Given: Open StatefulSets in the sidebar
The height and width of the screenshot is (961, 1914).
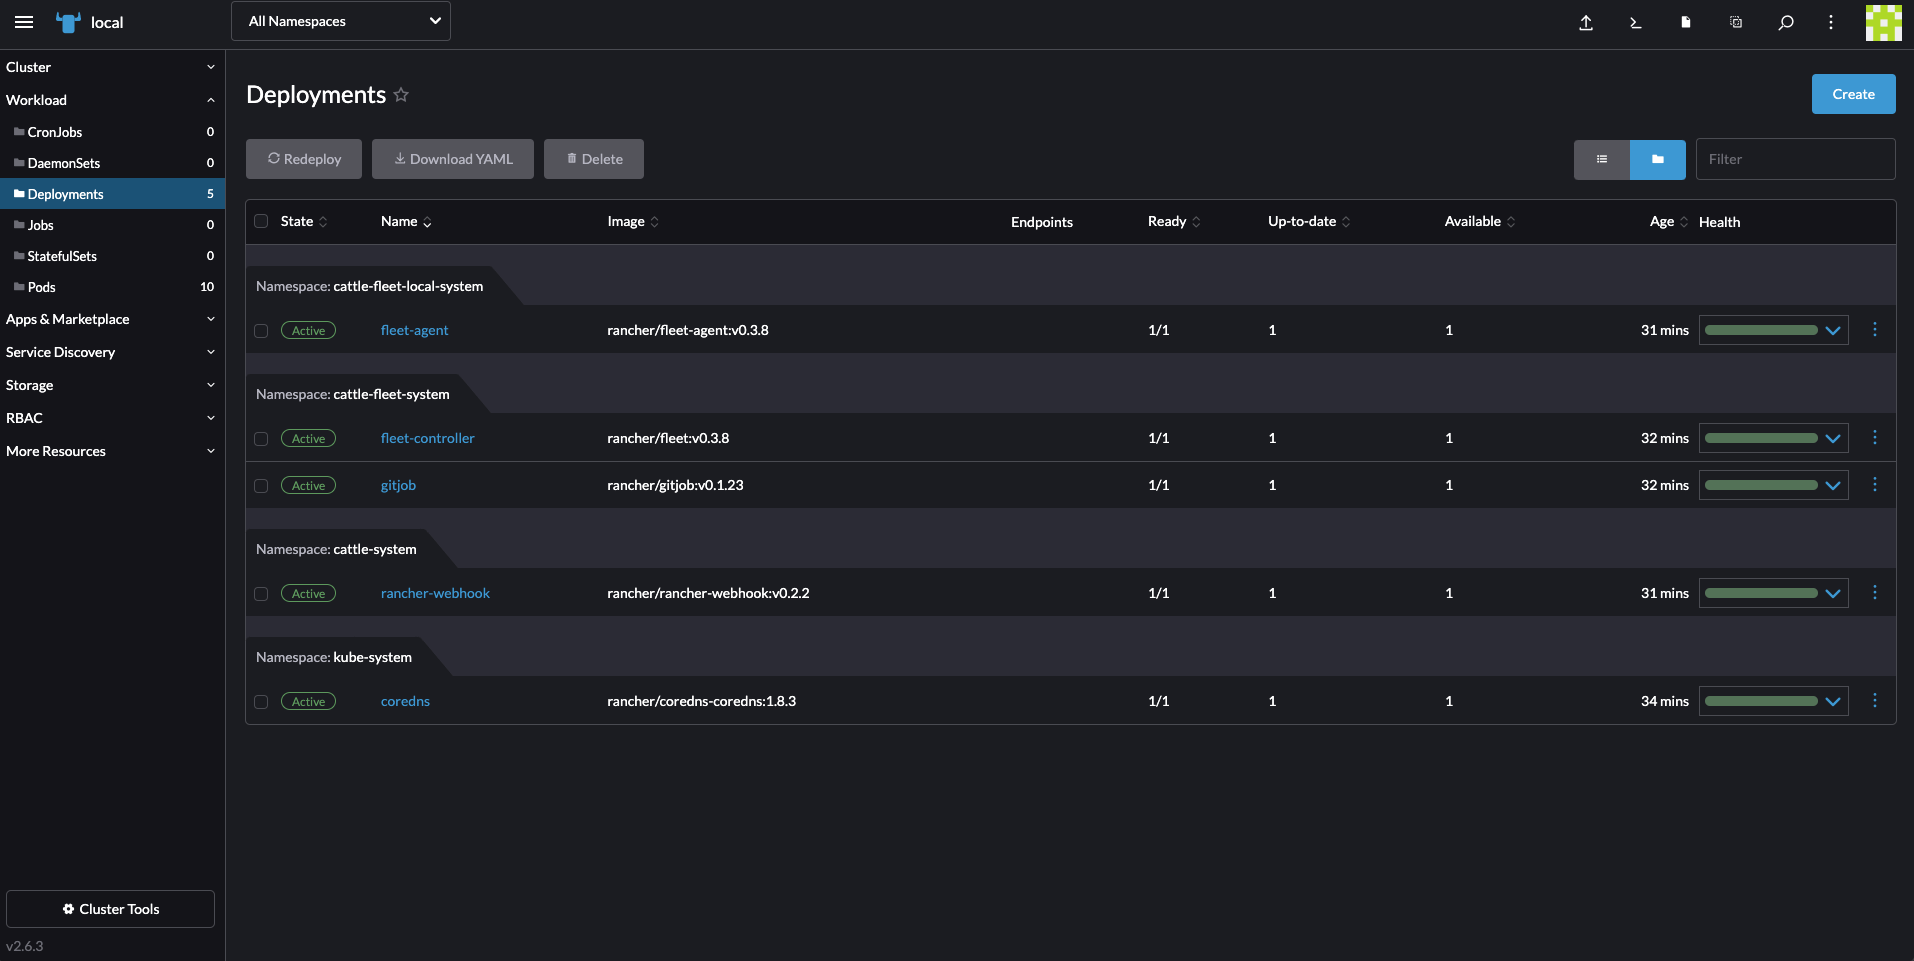Looking at the screenshot, I should (112, 256).
